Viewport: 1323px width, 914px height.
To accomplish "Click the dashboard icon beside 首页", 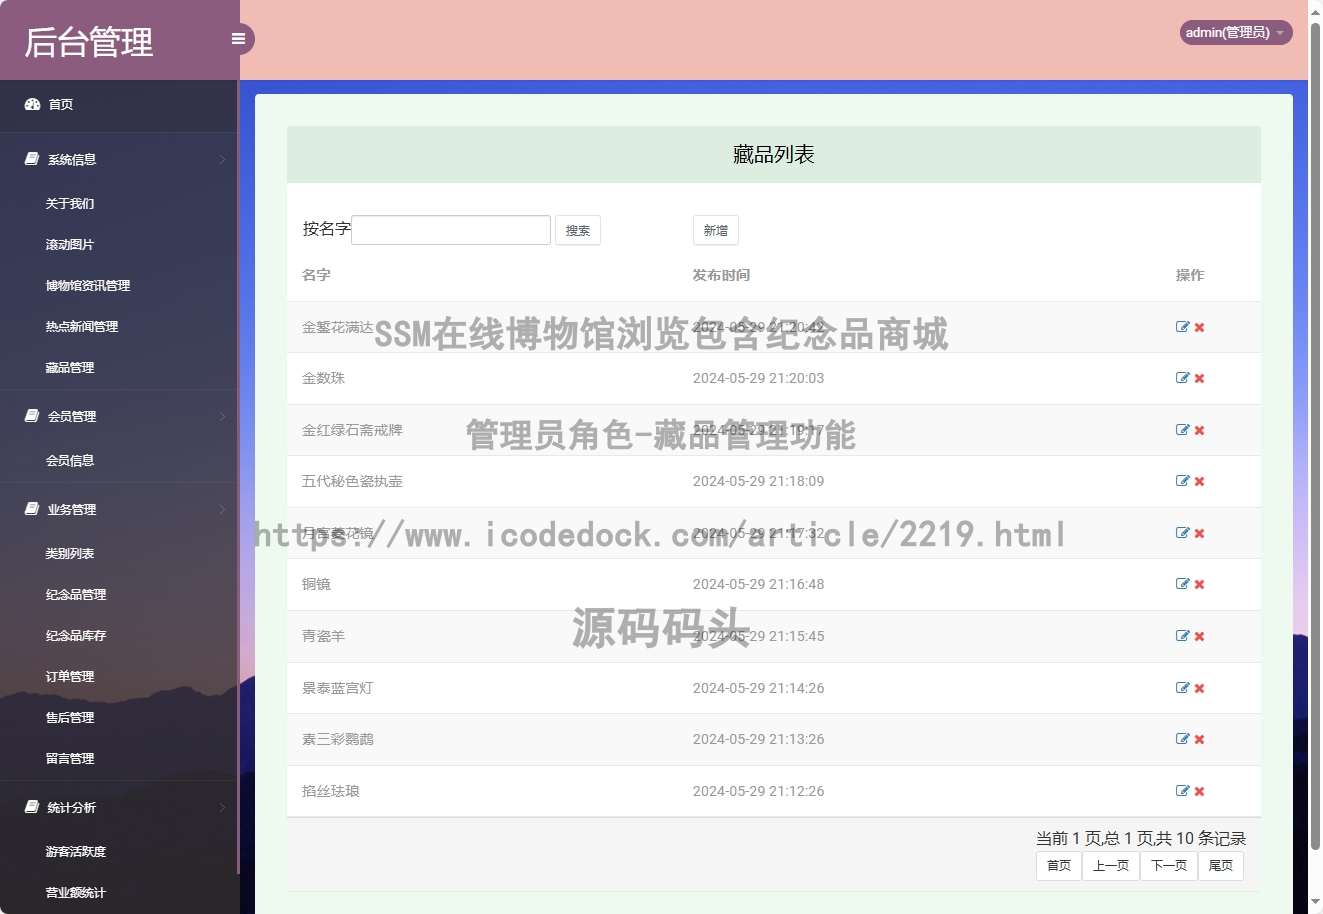I will tap(32, 104).
